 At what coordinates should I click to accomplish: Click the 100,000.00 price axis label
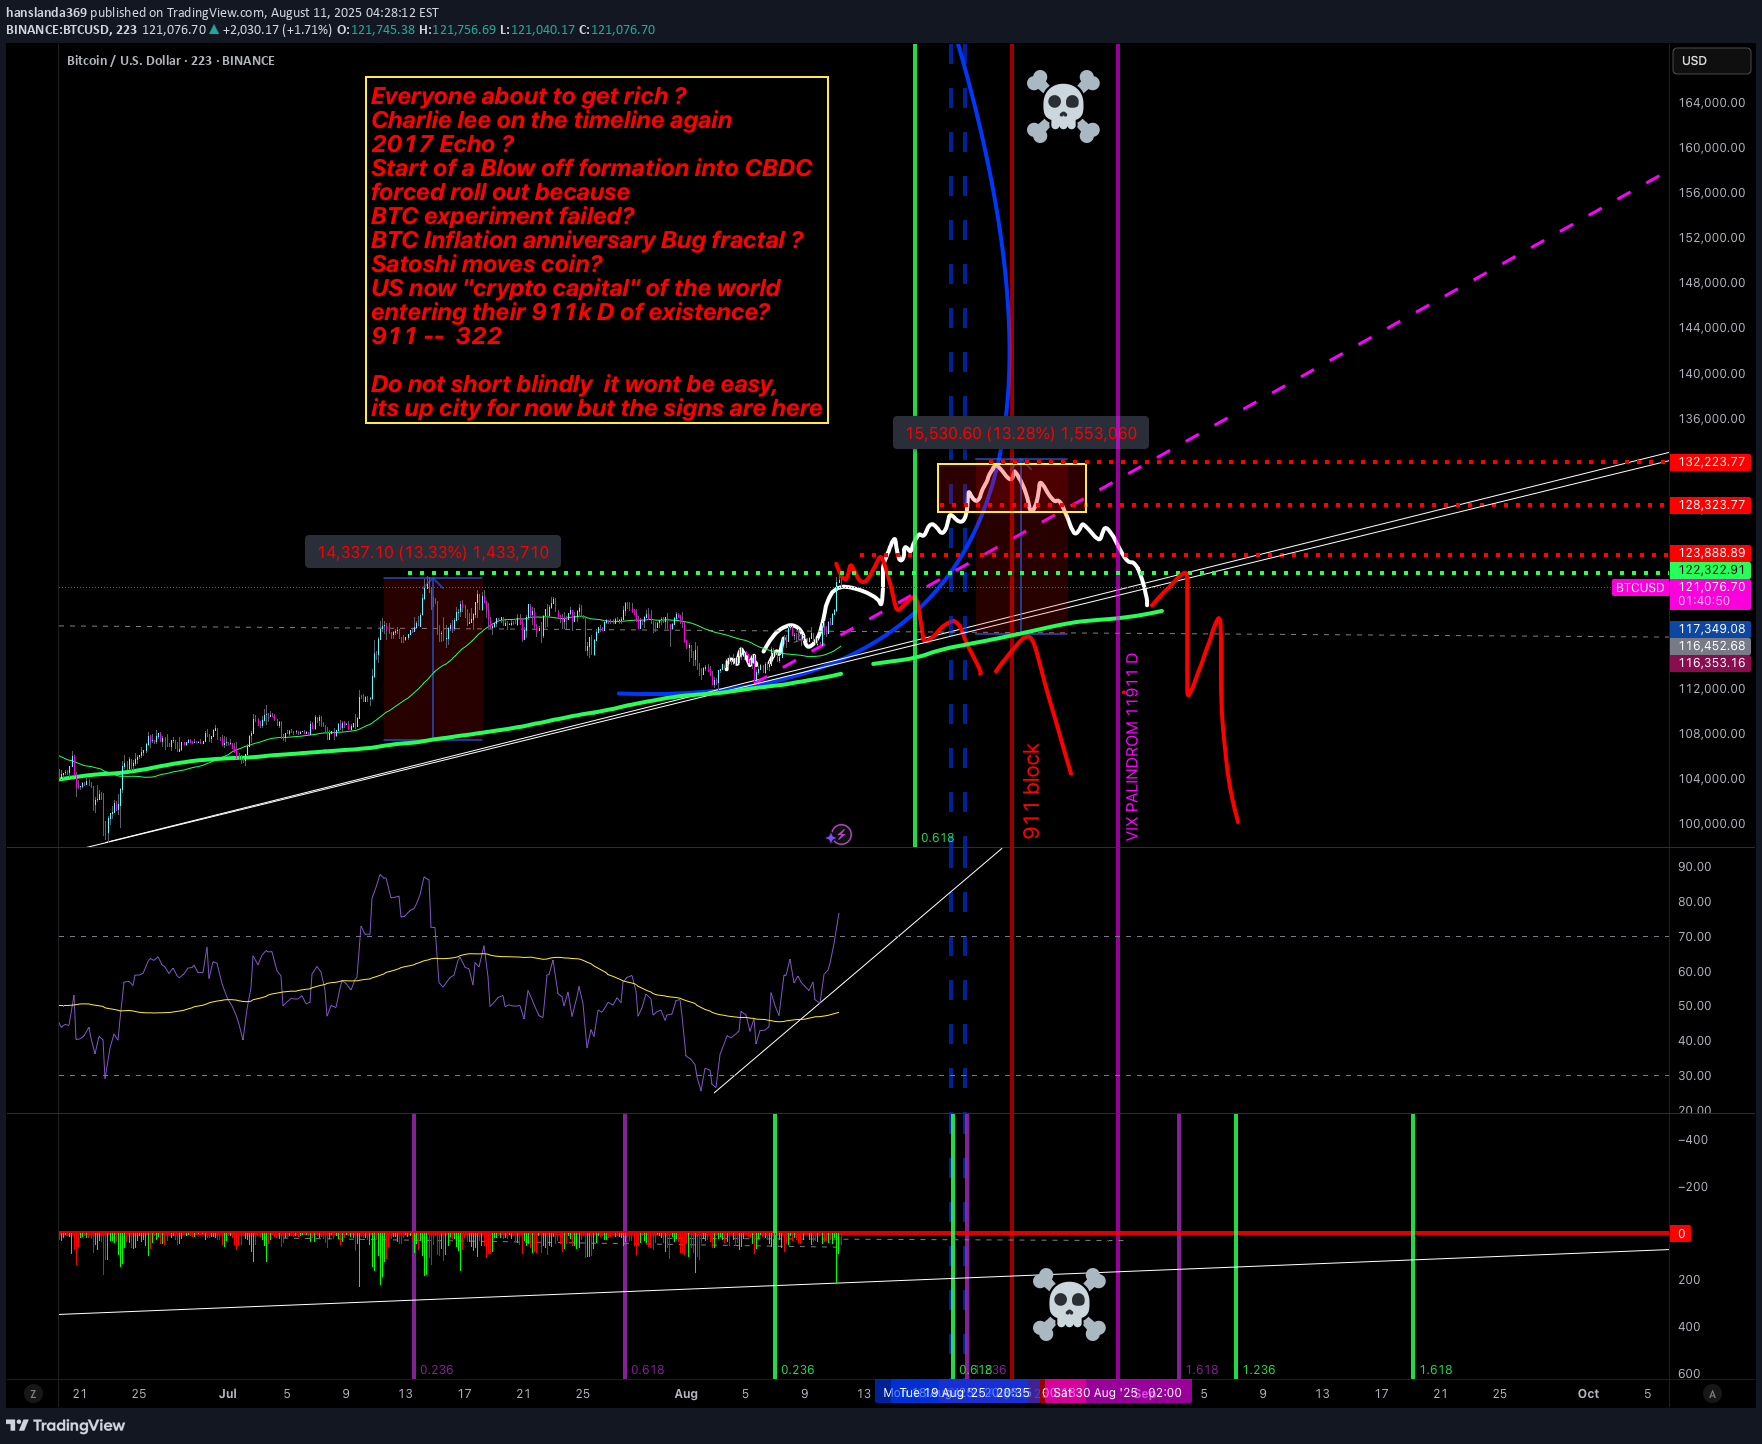pyautogui.click(x=1712, y=824)
